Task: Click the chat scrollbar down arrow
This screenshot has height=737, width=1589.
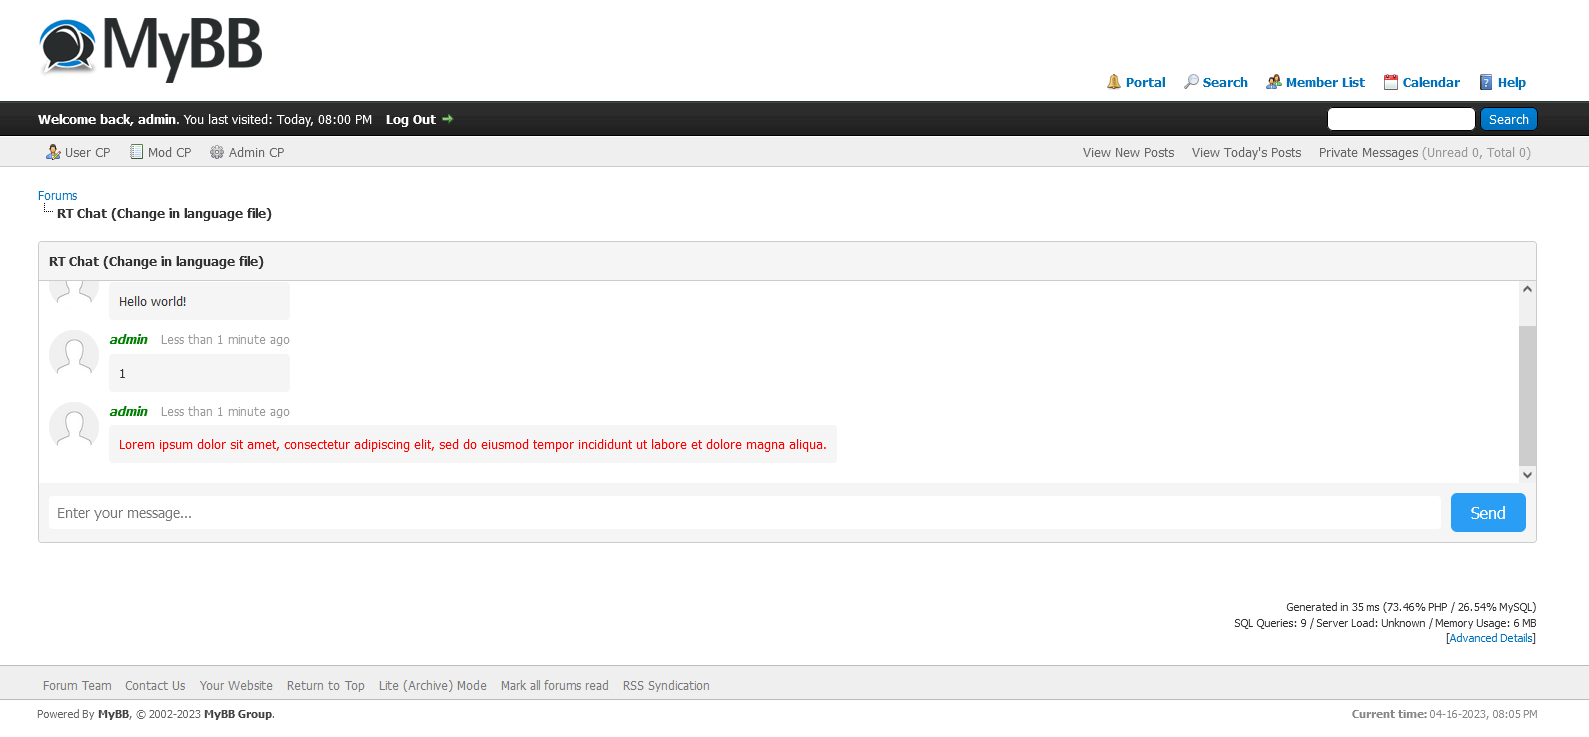Action: tap(1527, 475)
